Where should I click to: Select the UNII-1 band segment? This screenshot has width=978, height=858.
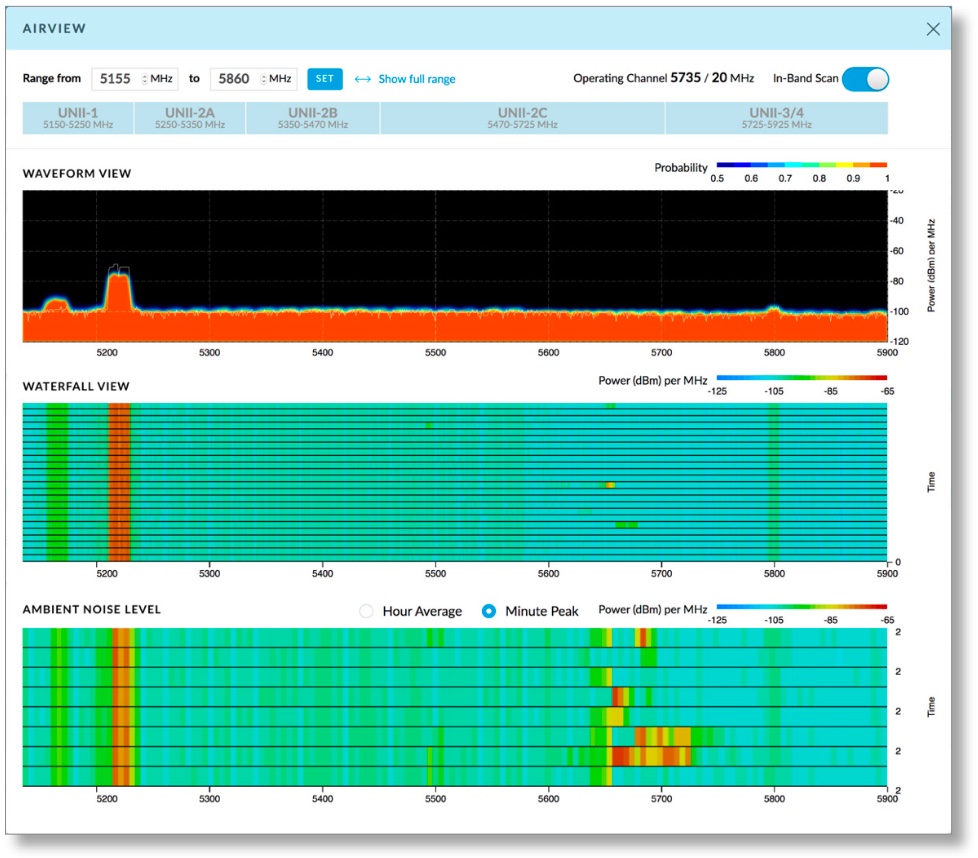[x=77, y=118]
